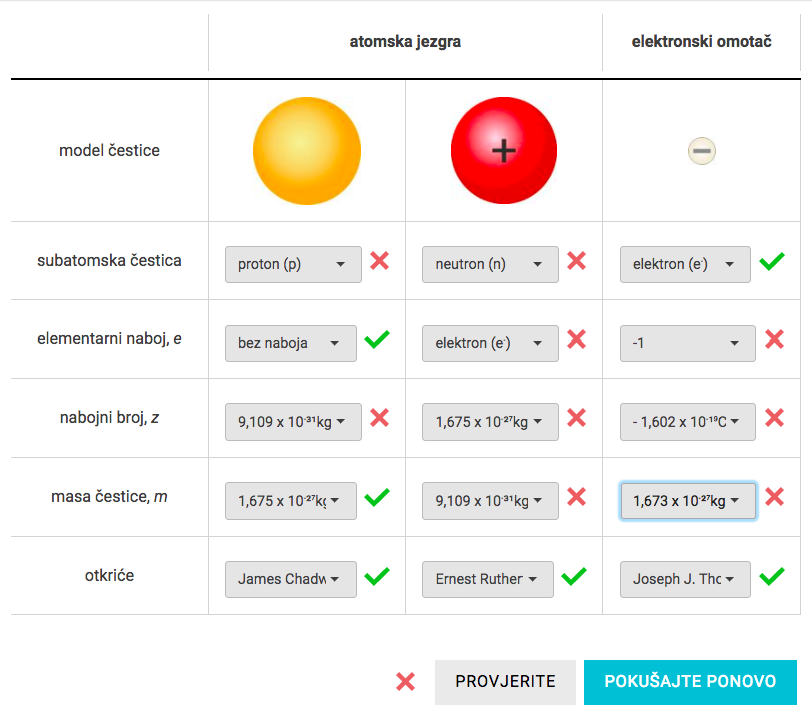Screen dimensions: 812x717
Task: Click the orange neutron particle model
Action: click(x=307, y=151)
